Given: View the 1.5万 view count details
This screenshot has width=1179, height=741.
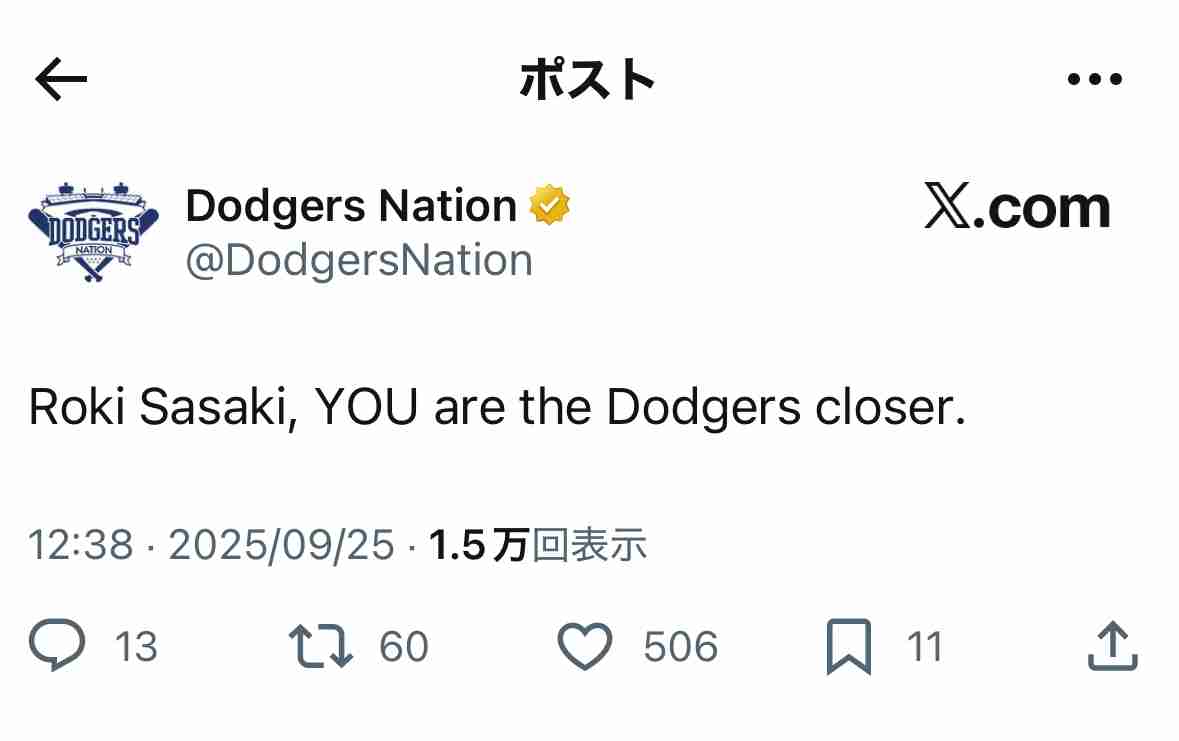Looking at the screenshot, I should 538,545.
